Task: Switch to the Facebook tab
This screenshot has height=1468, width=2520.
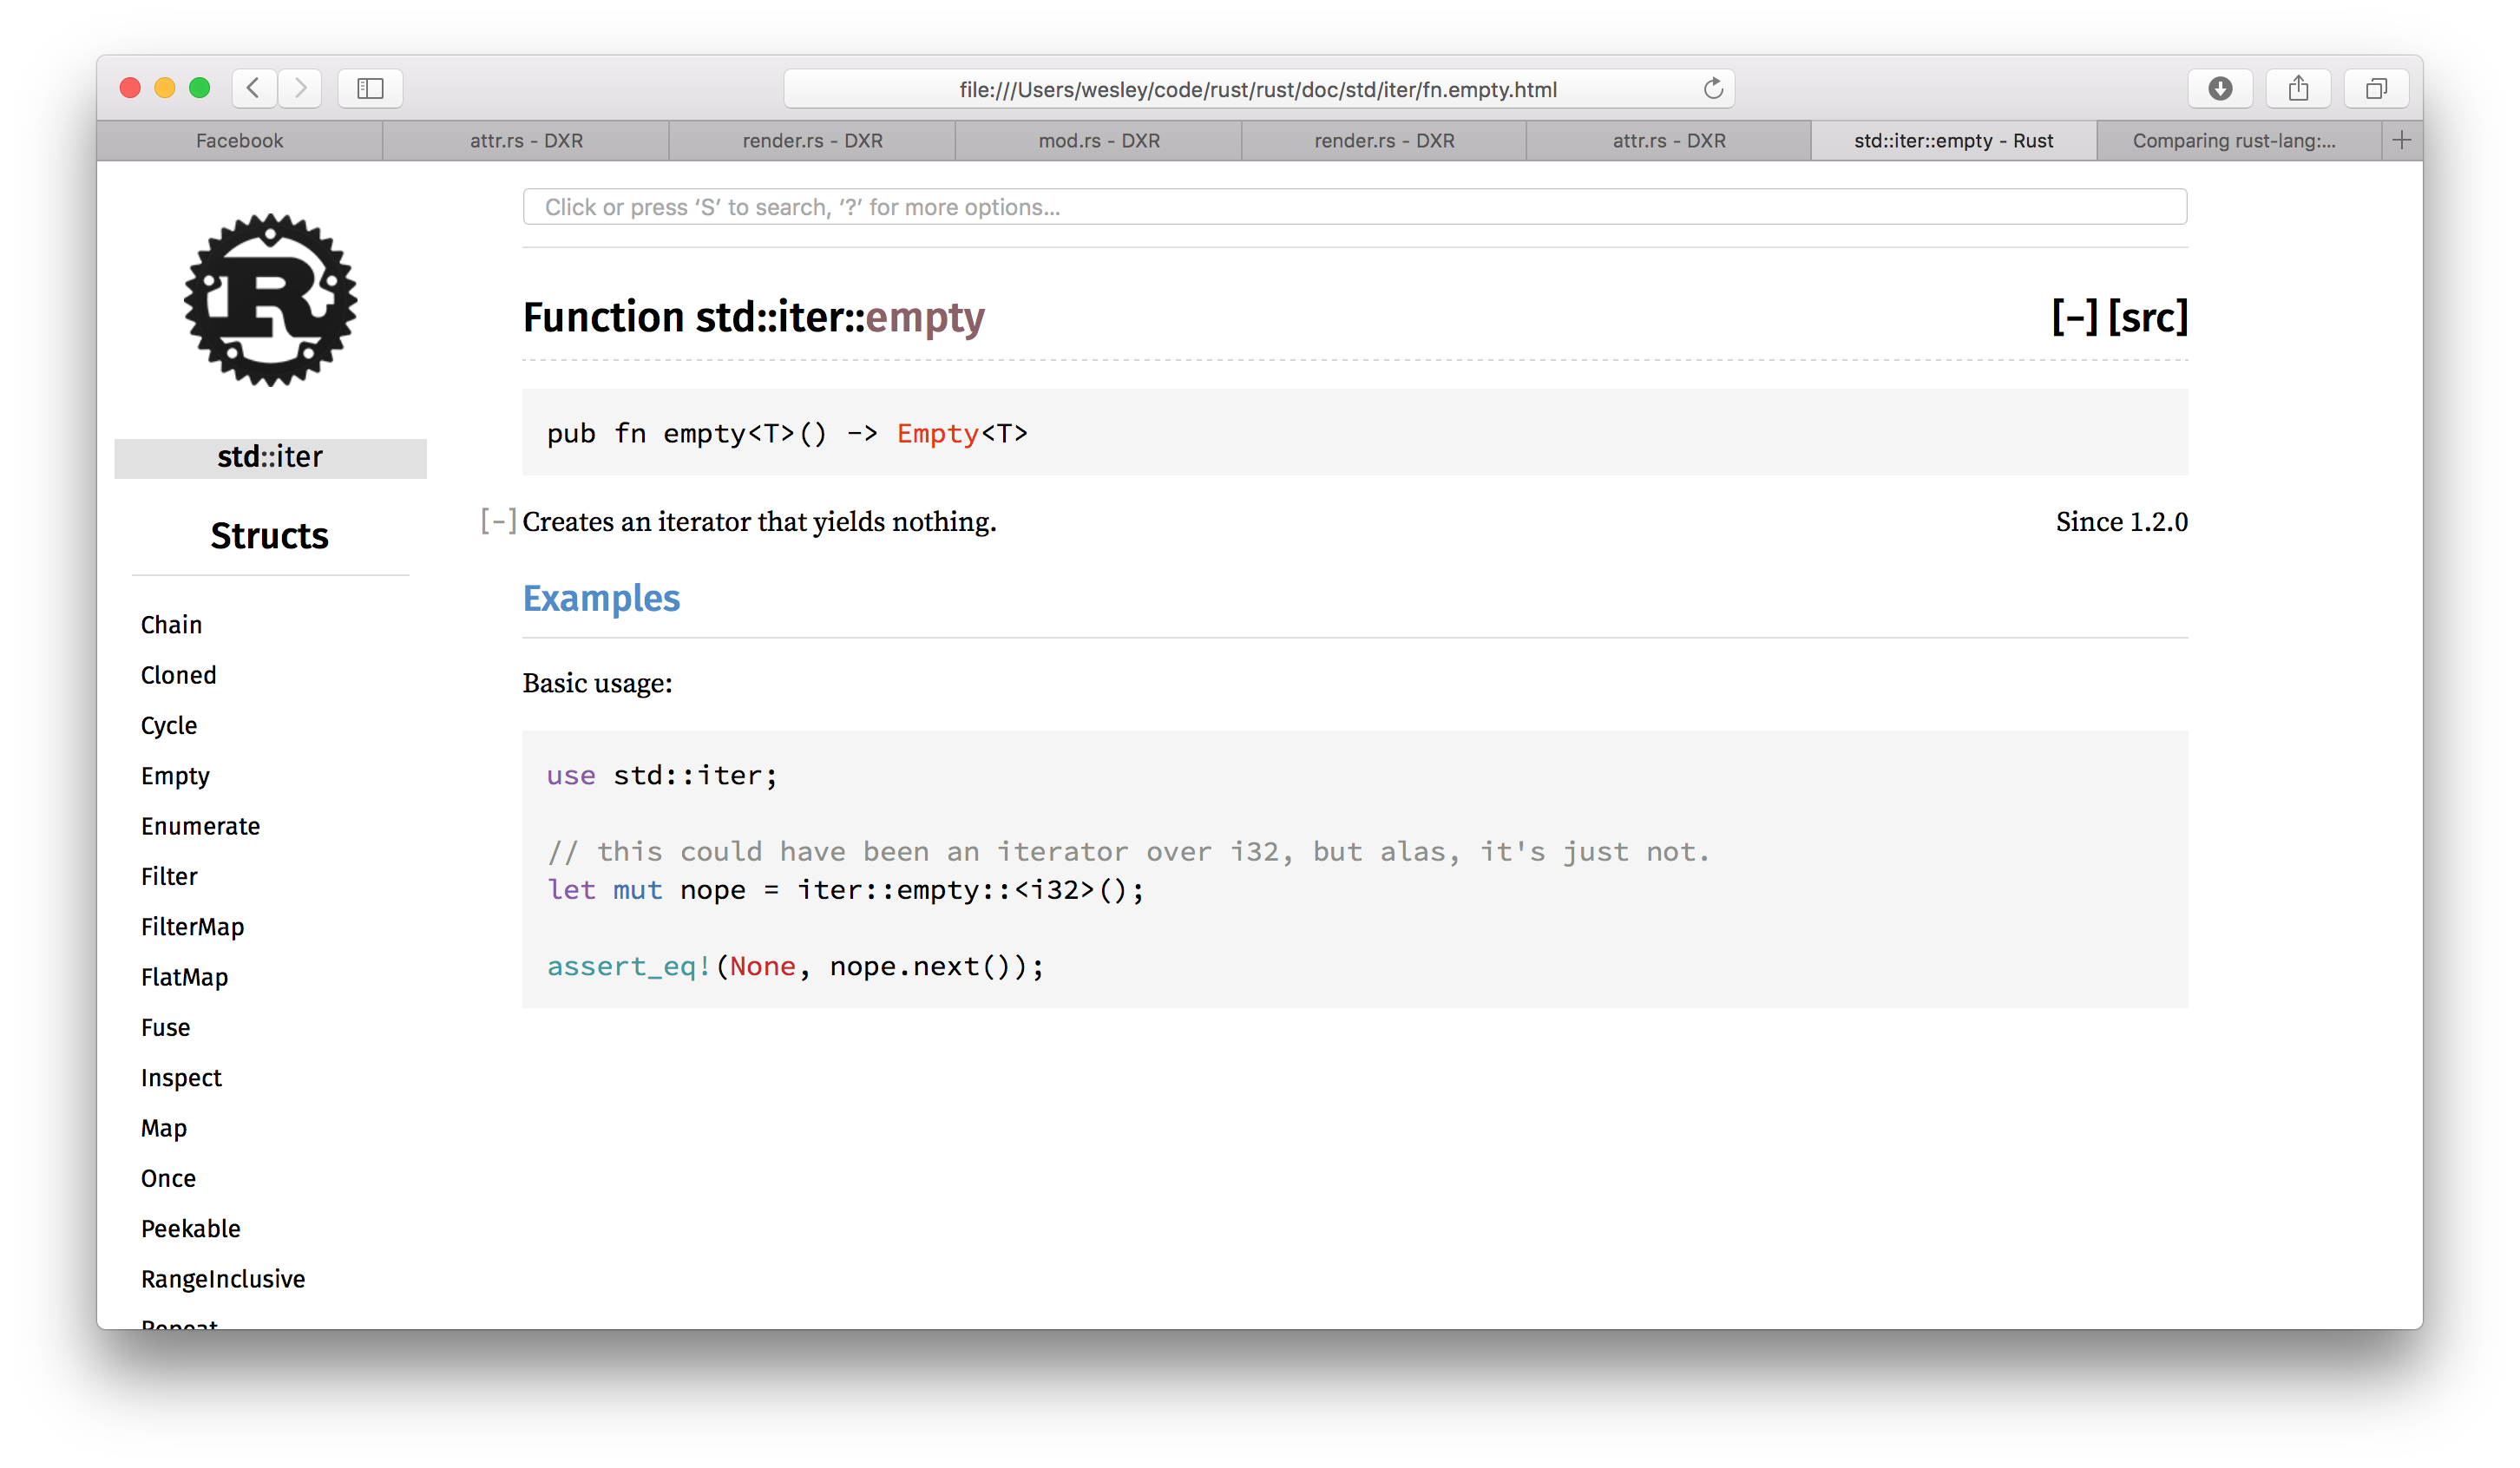Action: (240, 141)
